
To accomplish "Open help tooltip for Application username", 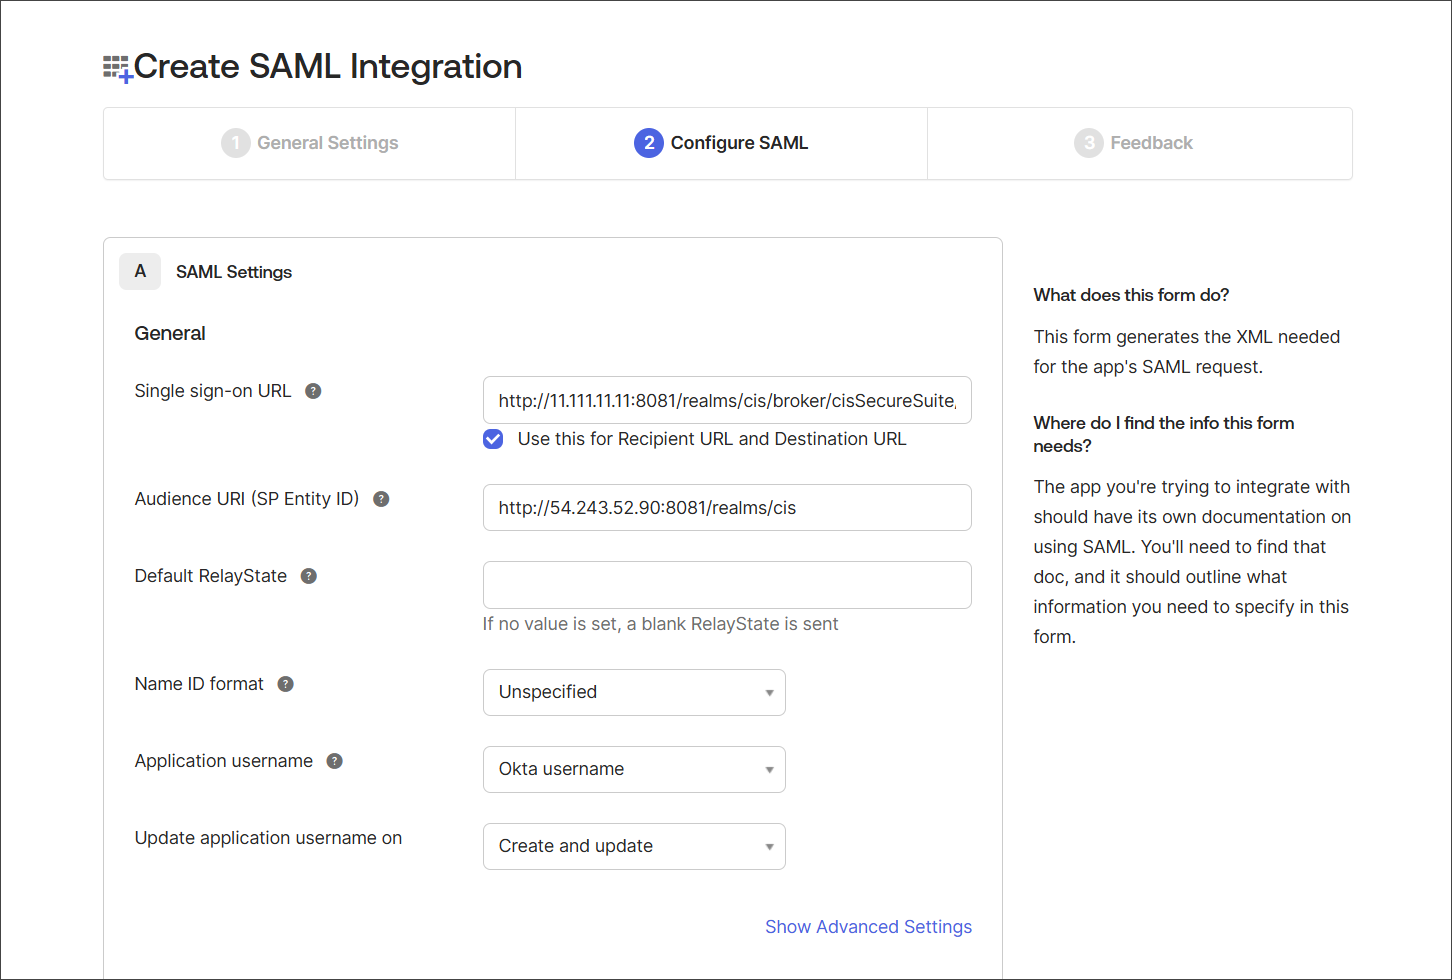I will 335,761.
